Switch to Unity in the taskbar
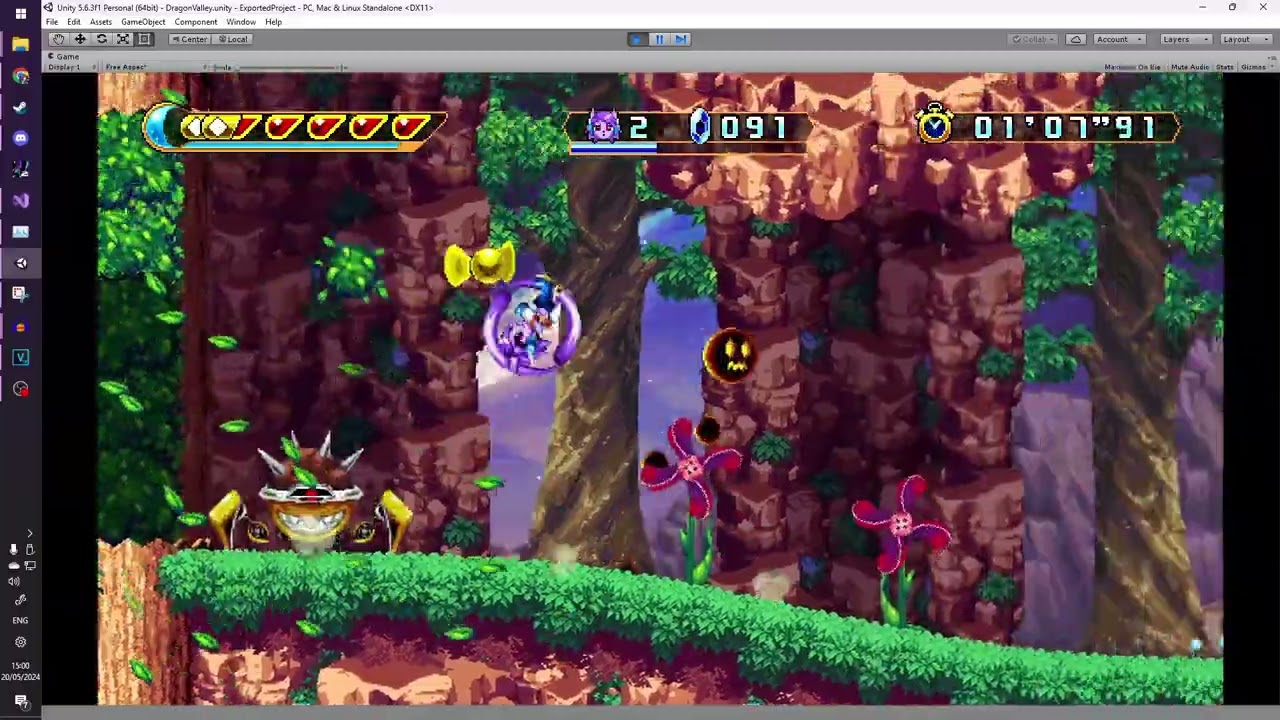Image resolution: width=1280 pixels, height=720 pixels. coord(20,263)
